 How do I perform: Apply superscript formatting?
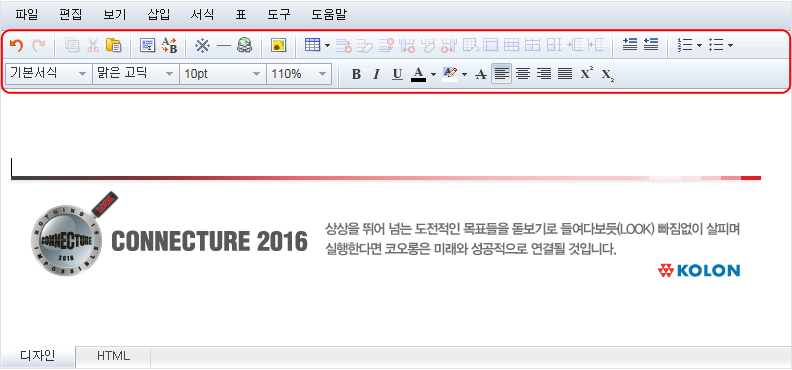[x=586, y=74]
